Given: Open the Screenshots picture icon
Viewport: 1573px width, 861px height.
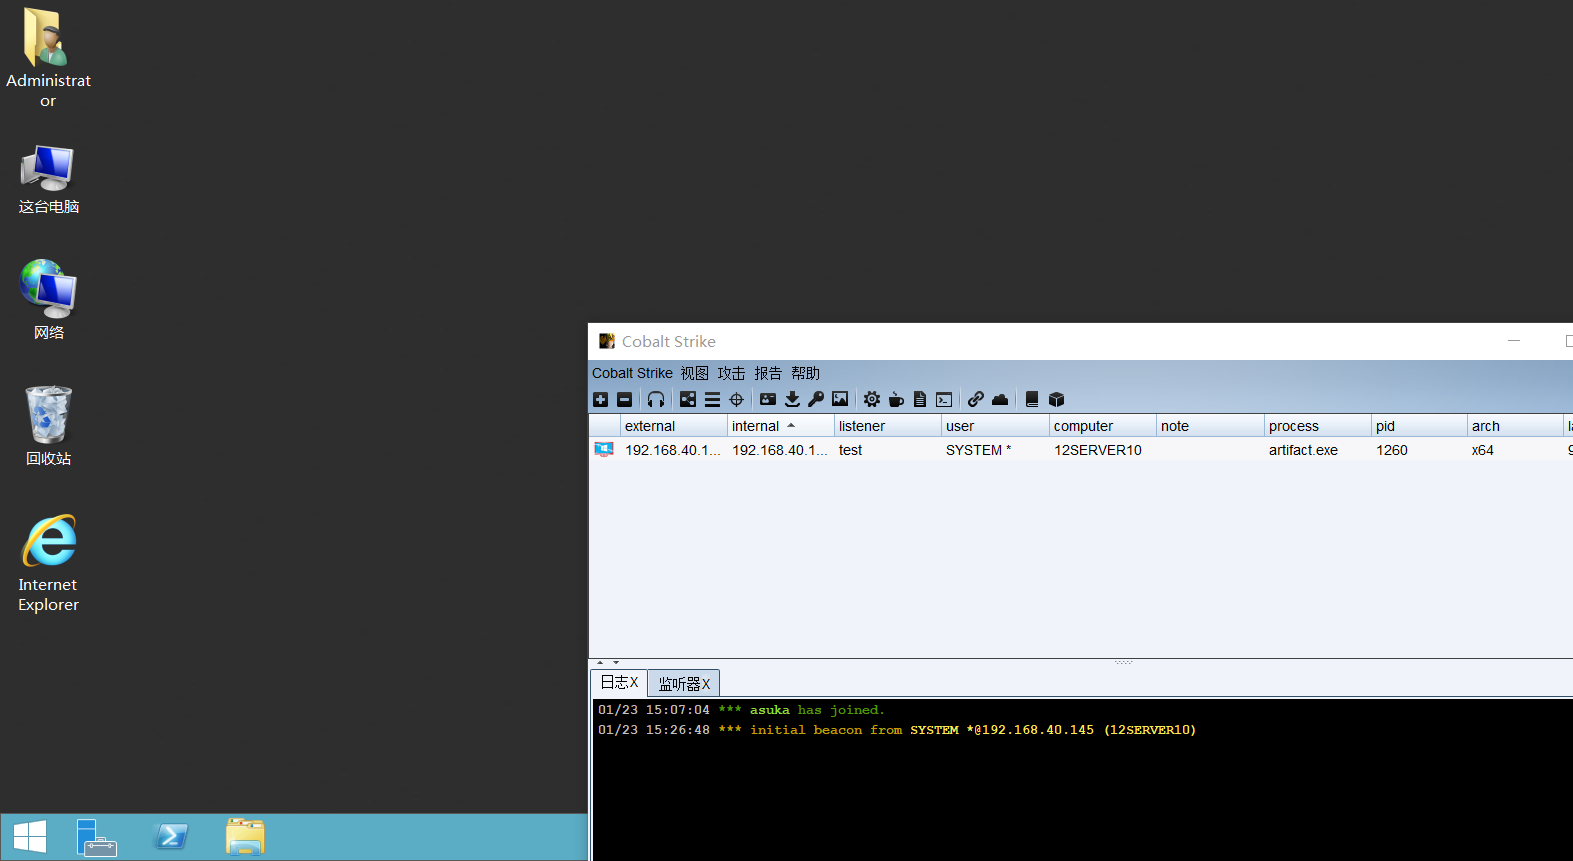Looking at the screenshot, I should coord(840,399).
